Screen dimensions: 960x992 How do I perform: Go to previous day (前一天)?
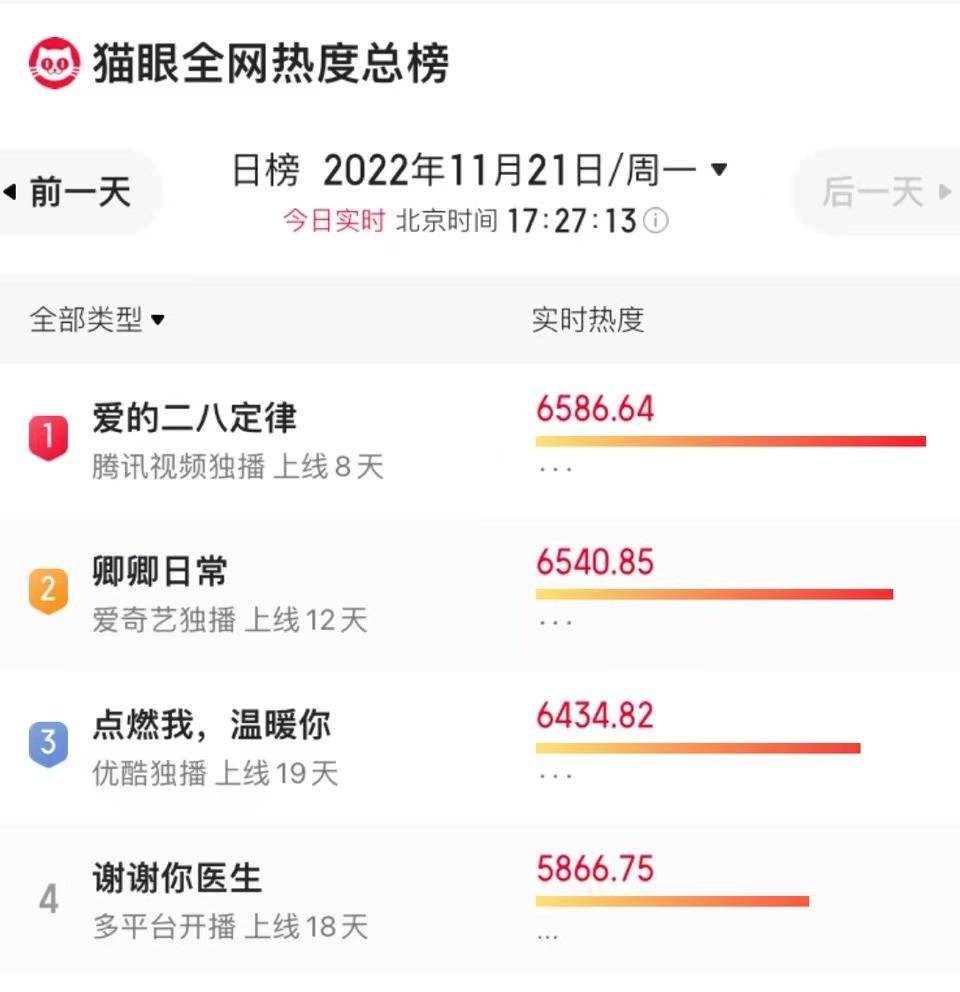[x=70, y=191]
